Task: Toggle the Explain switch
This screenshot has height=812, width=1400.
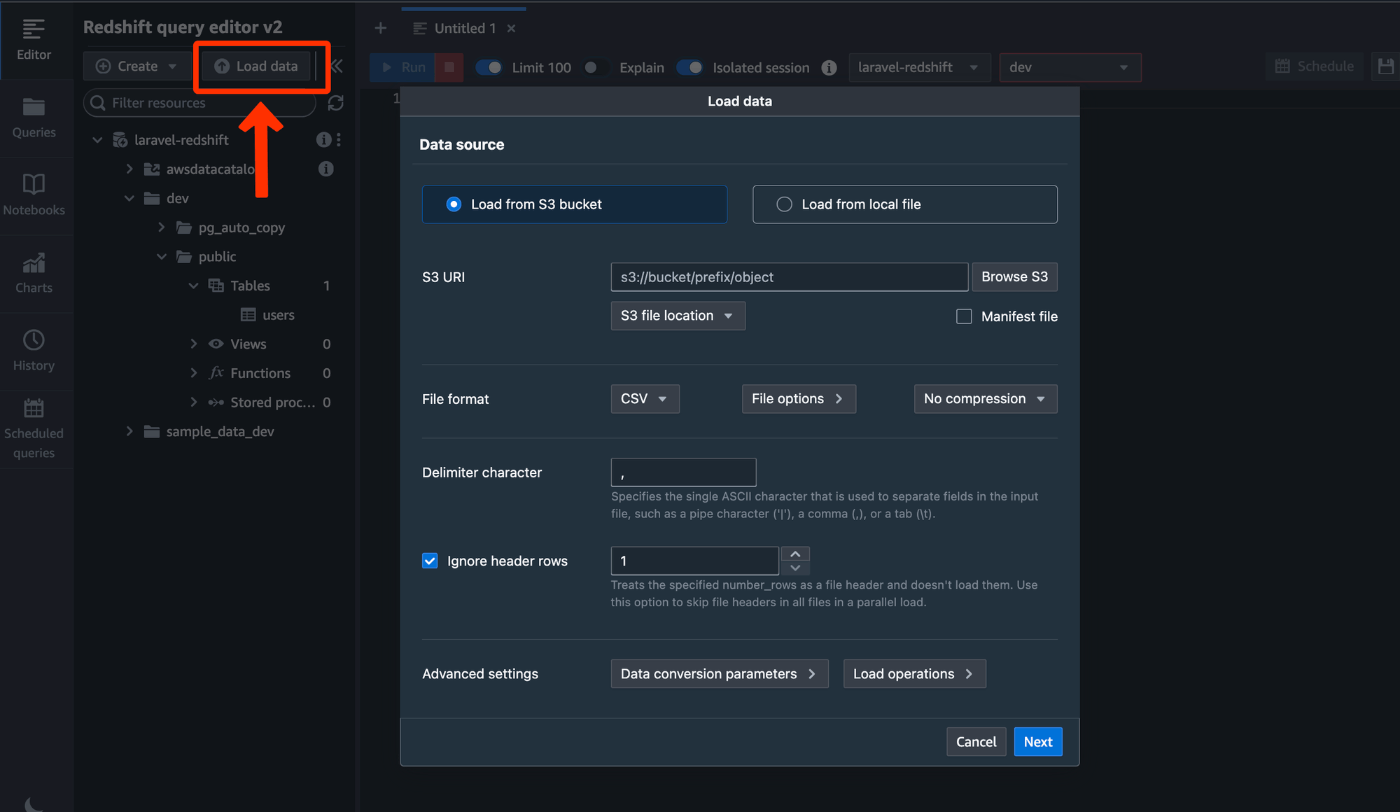Action: [x=596, y=67]
